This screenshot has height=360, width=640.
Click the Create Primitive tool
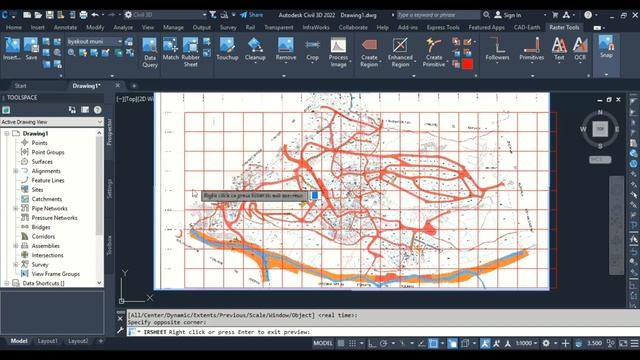coord(434,52)
